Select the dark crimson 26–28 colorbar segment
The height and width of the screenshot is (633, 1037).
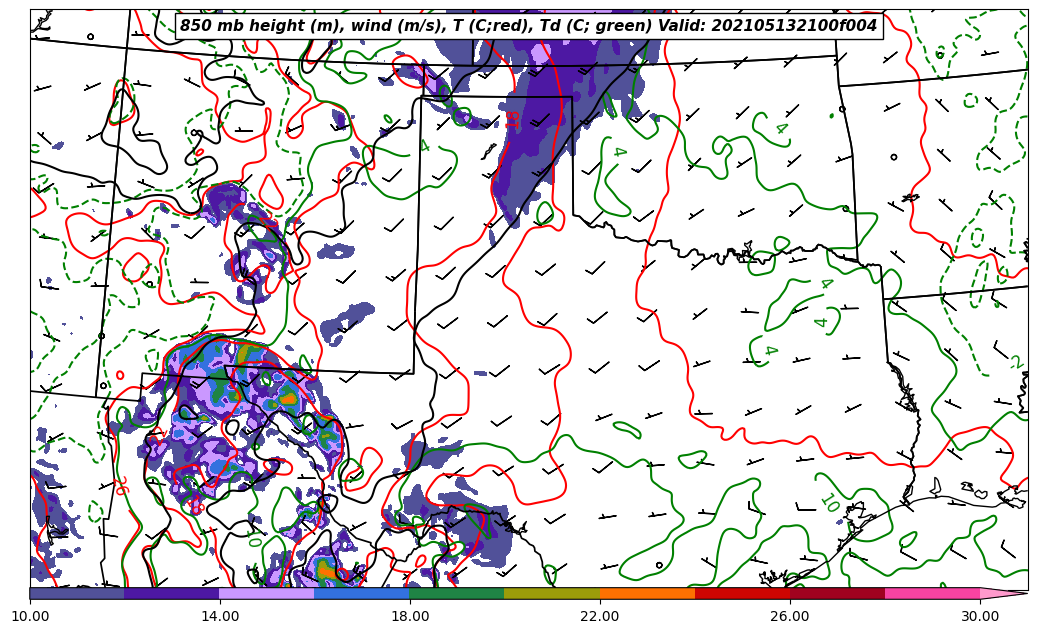(837, 593)
